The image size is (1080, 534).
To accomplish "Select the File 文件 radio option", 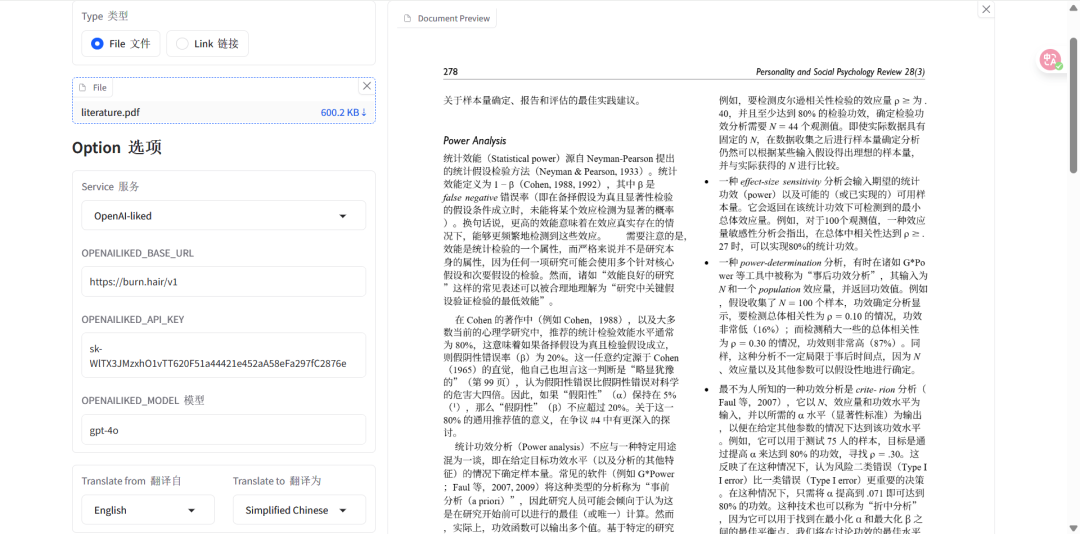I will (97, 44).
